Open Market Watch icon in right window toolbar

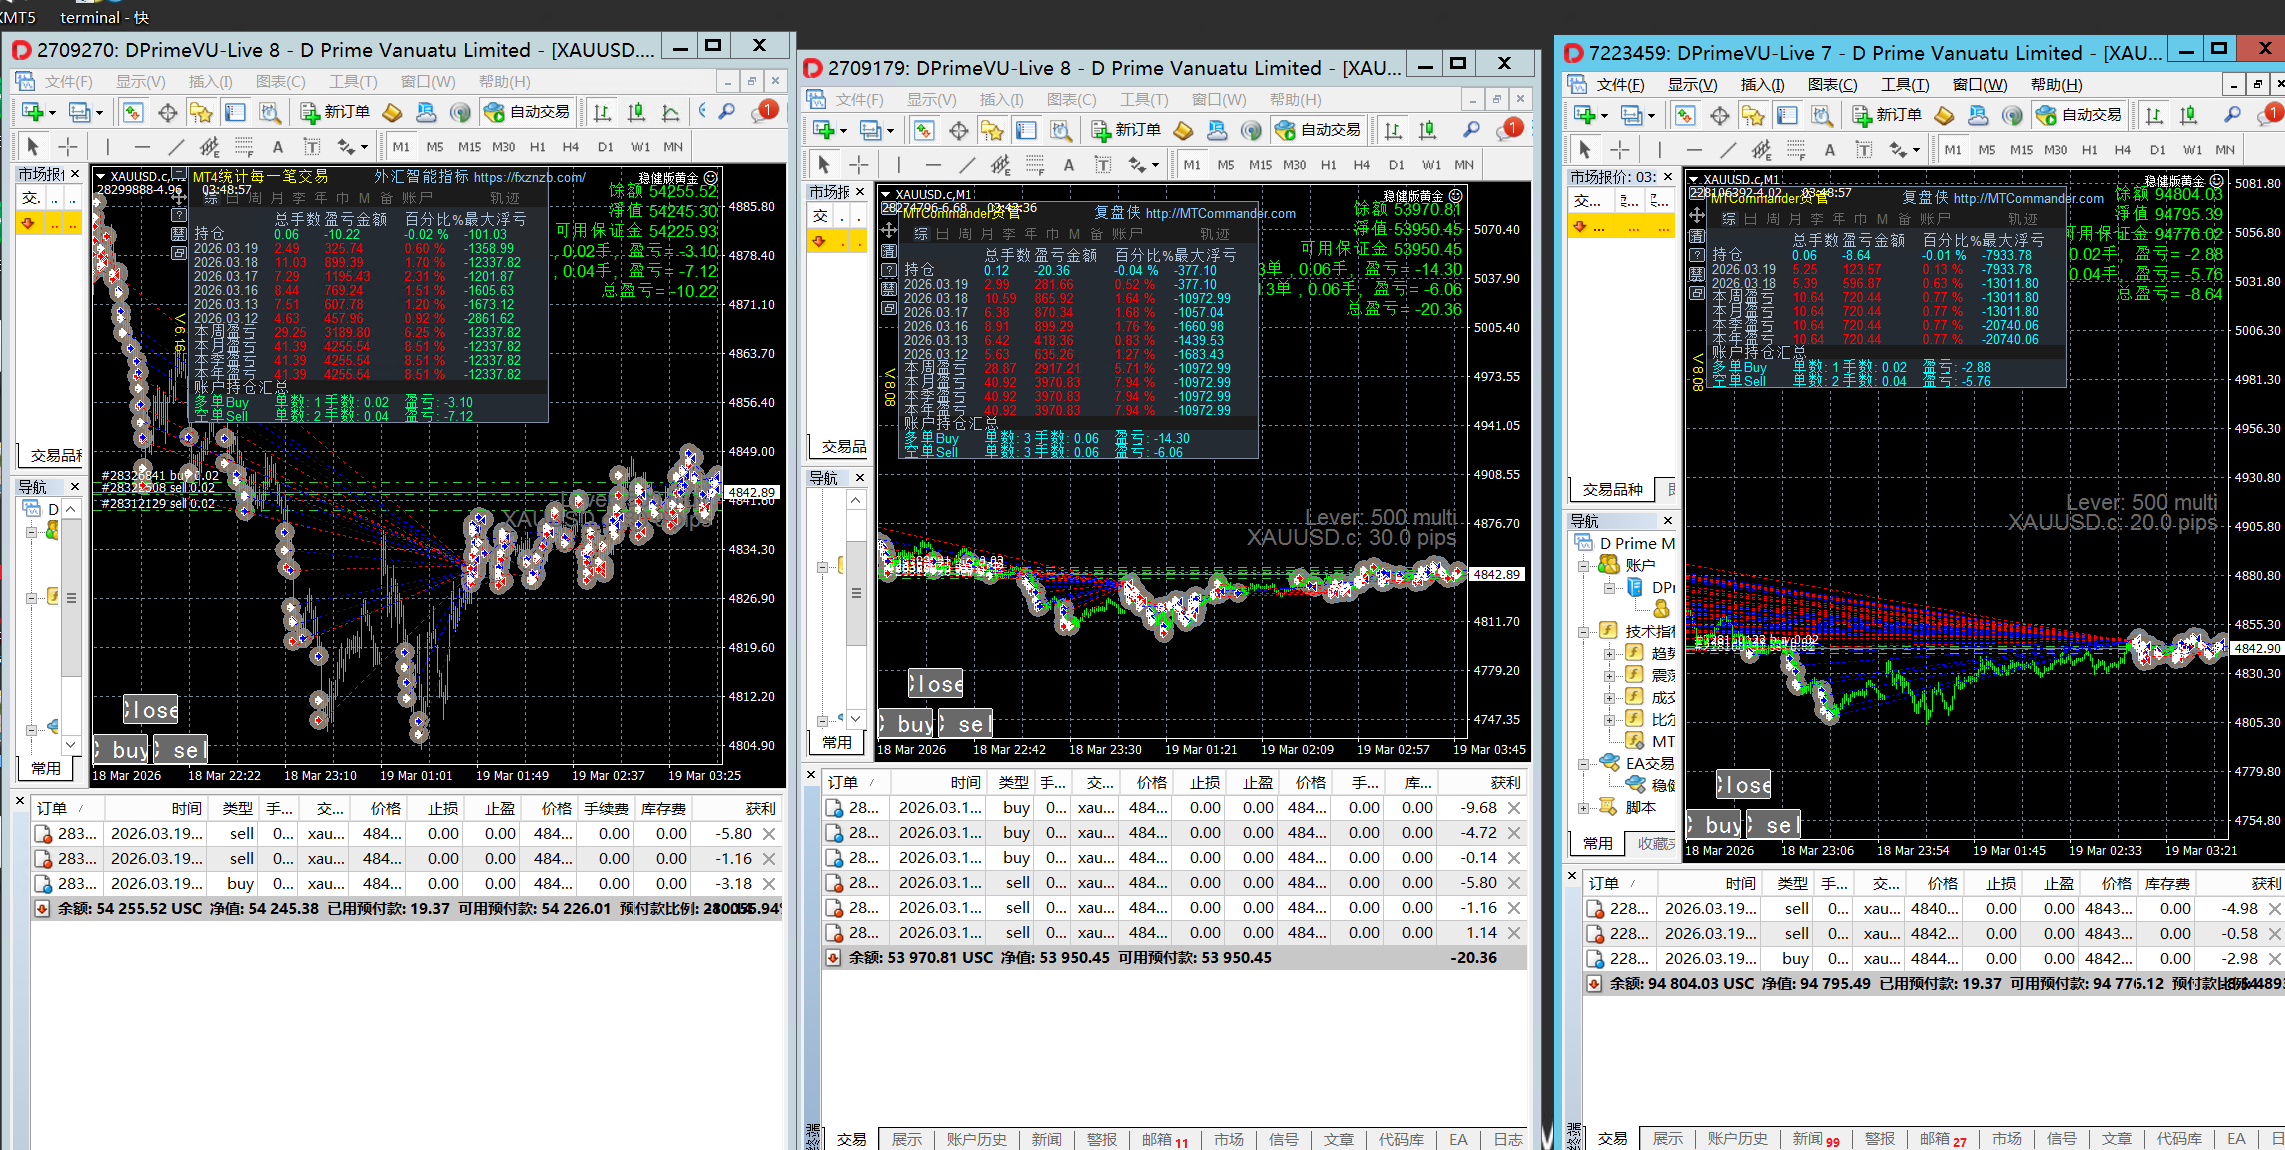[x=1685, y=115]
